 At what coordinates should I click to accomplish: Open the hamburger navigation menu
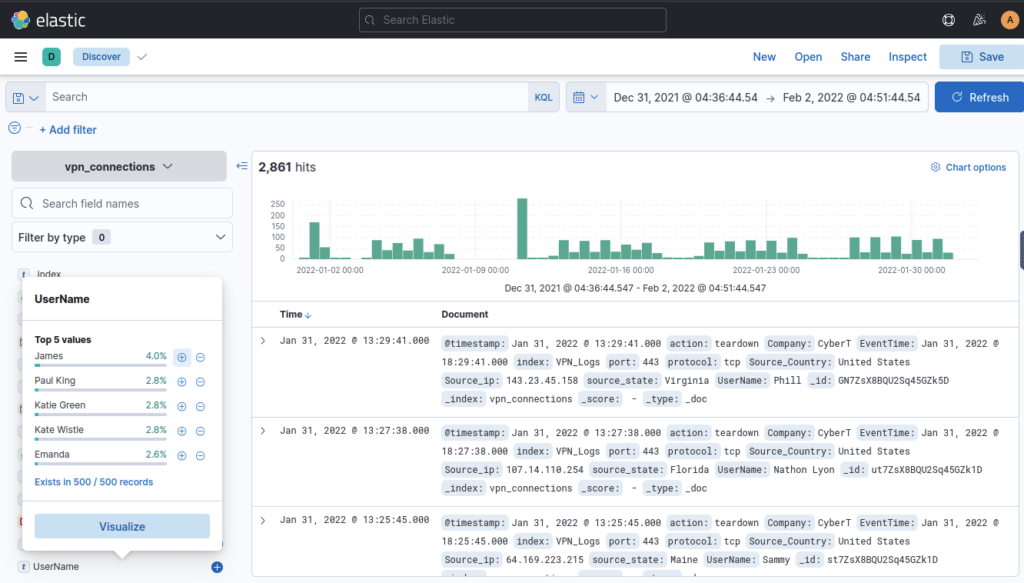[x=21, y=57]
